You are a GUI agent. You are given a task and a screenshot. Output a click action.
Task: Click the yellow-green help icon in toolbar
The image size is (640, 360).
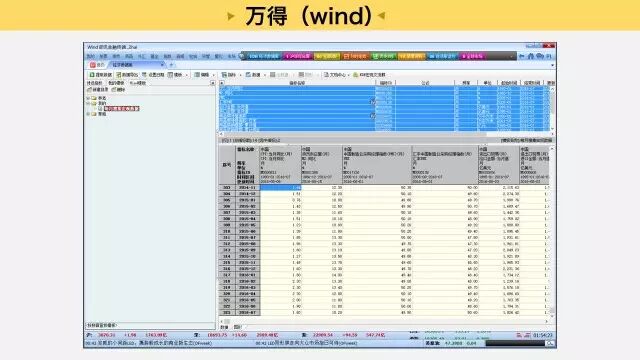pos(356,75)
